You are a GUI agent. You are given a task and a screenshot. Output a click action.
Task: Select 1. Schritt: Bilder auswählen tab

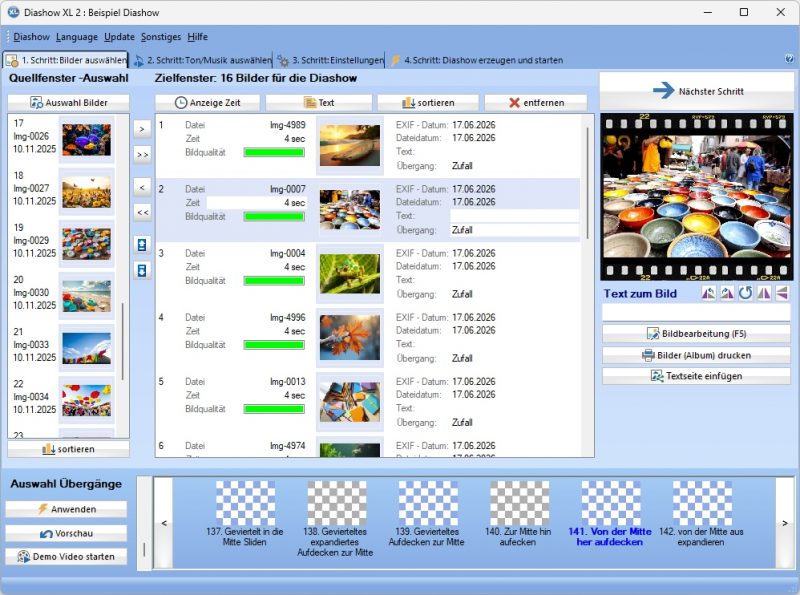(x=65, y=60)
